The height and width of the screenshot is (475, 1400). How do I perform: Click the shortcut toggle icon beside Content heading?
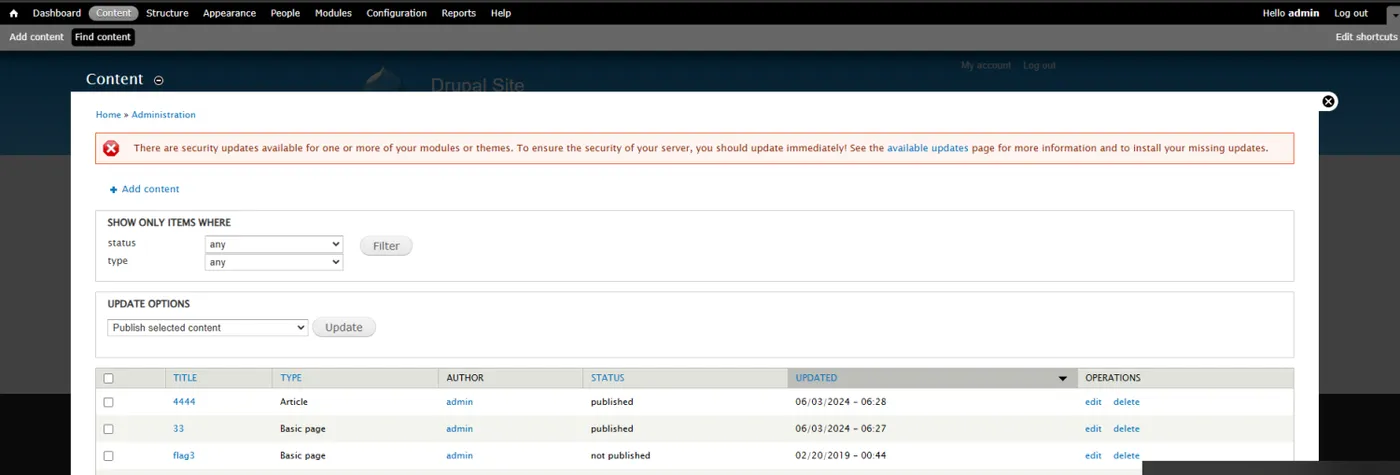(159, 80)
